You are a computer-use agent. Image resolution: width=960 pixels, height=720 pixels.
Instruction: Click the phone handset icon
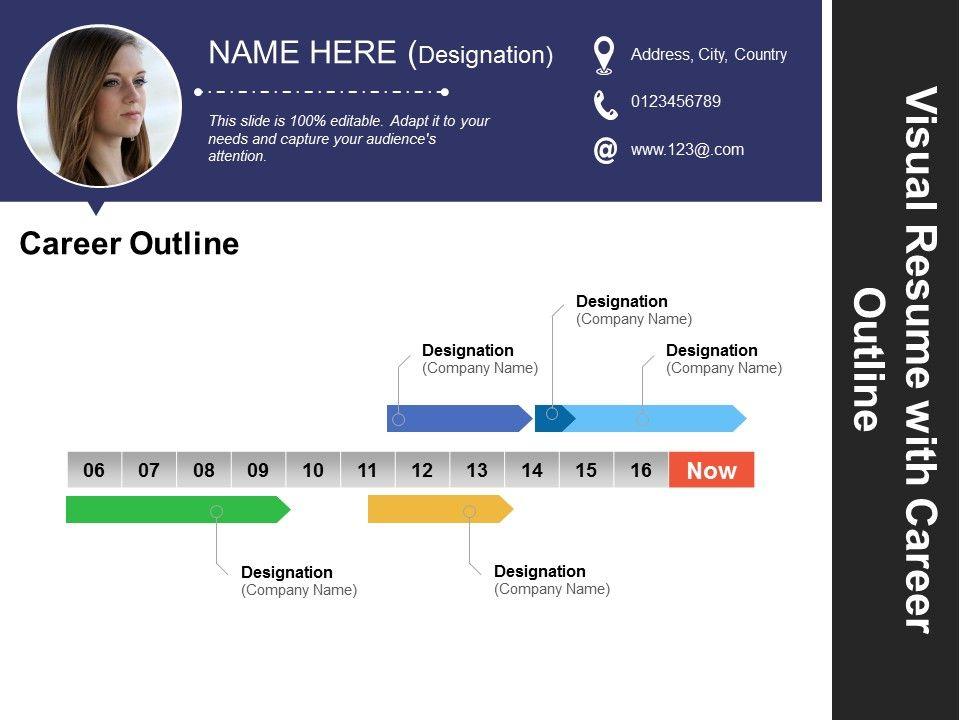(605, 105)
